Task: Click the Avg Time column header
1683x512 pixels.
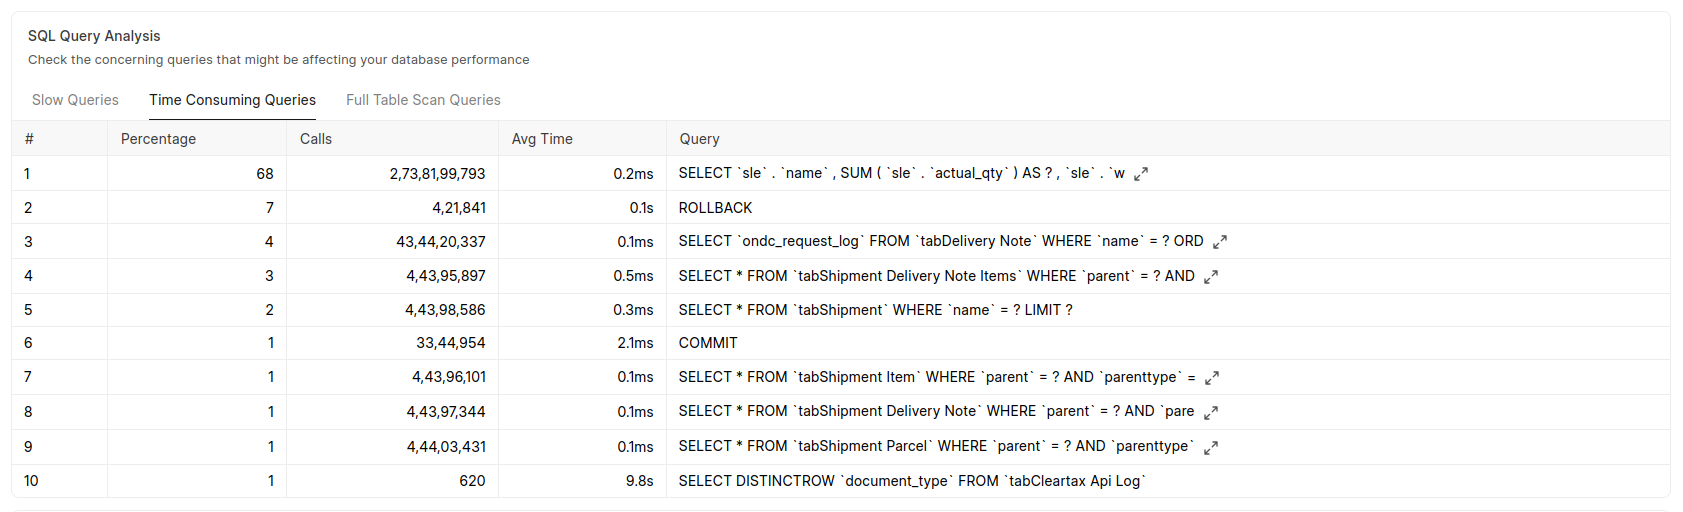Action: (x=542, y=139)
